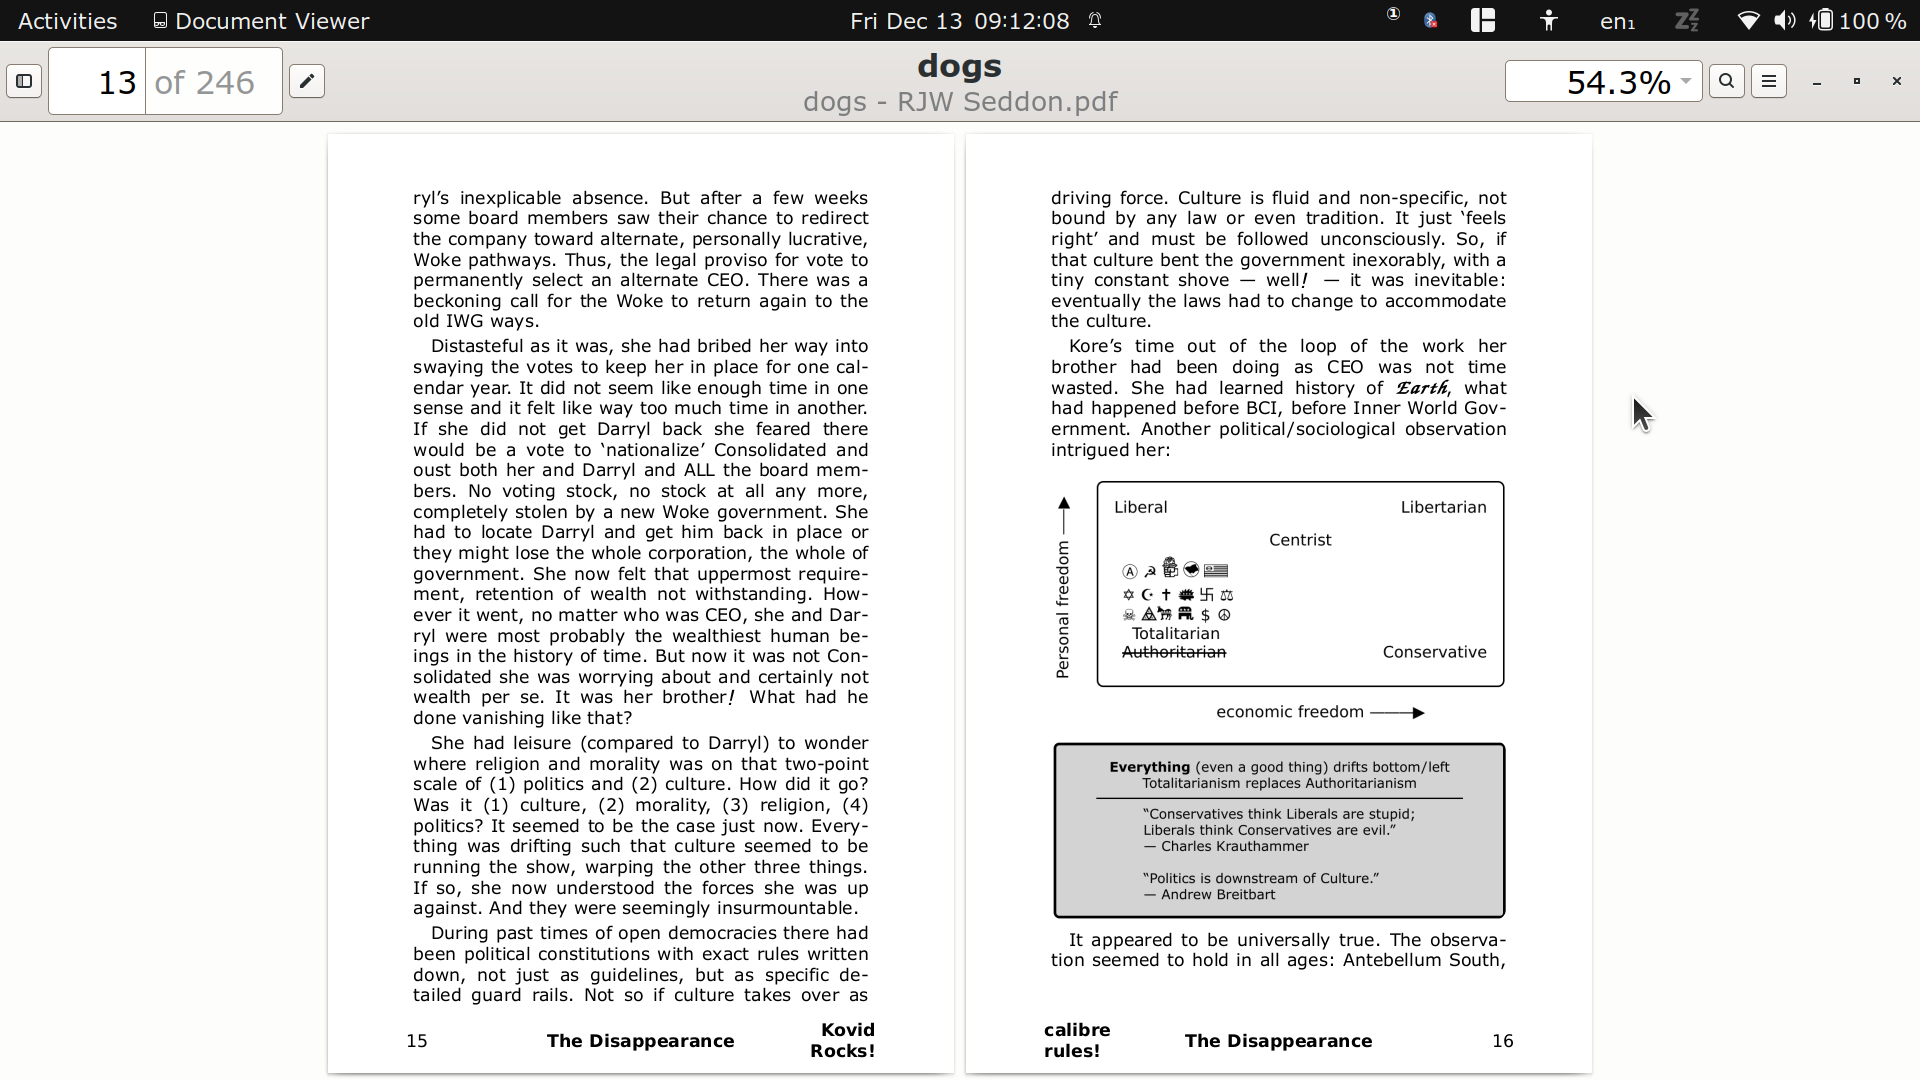
Task: Click the clock Fri Dec 13 09:12:08
Action: tap(960, 20)
